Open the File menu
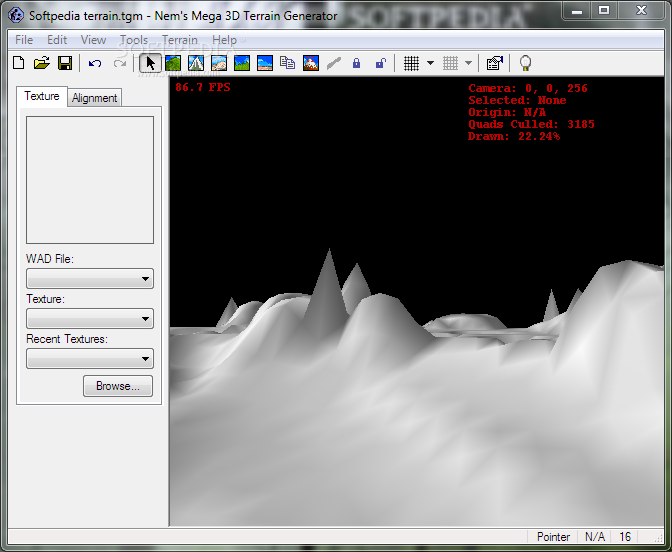 point(24,40)
